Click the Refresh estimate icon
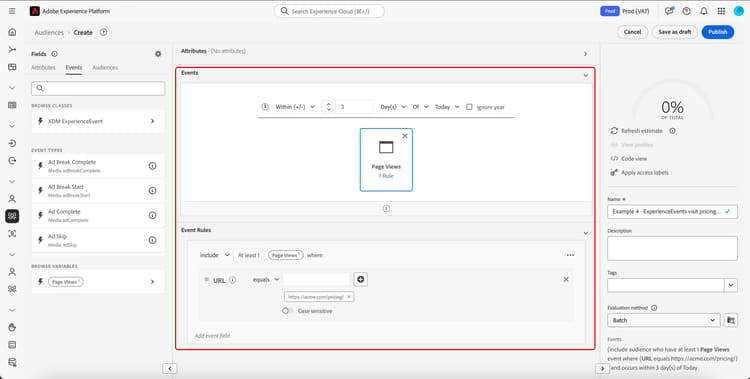 click(x=614, y=131)
